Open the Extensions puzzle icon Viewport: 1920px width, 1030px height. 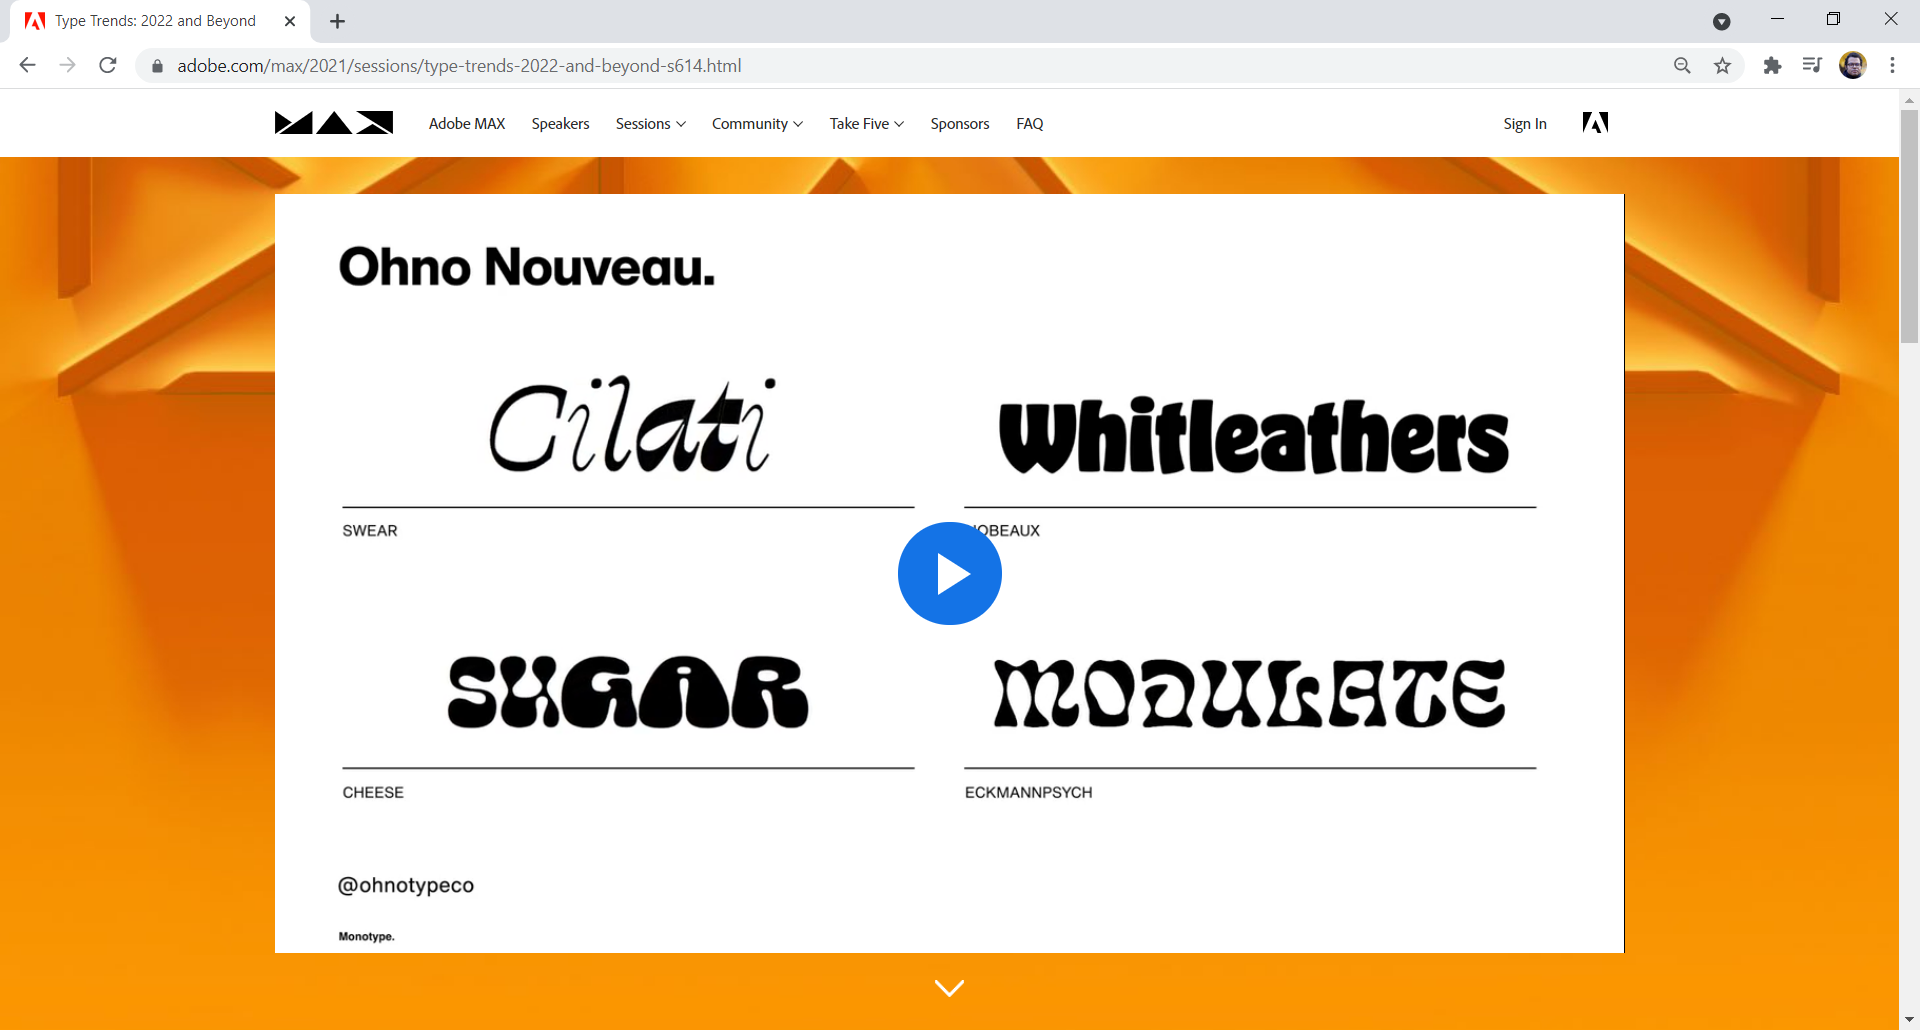tap(1772, 66)
